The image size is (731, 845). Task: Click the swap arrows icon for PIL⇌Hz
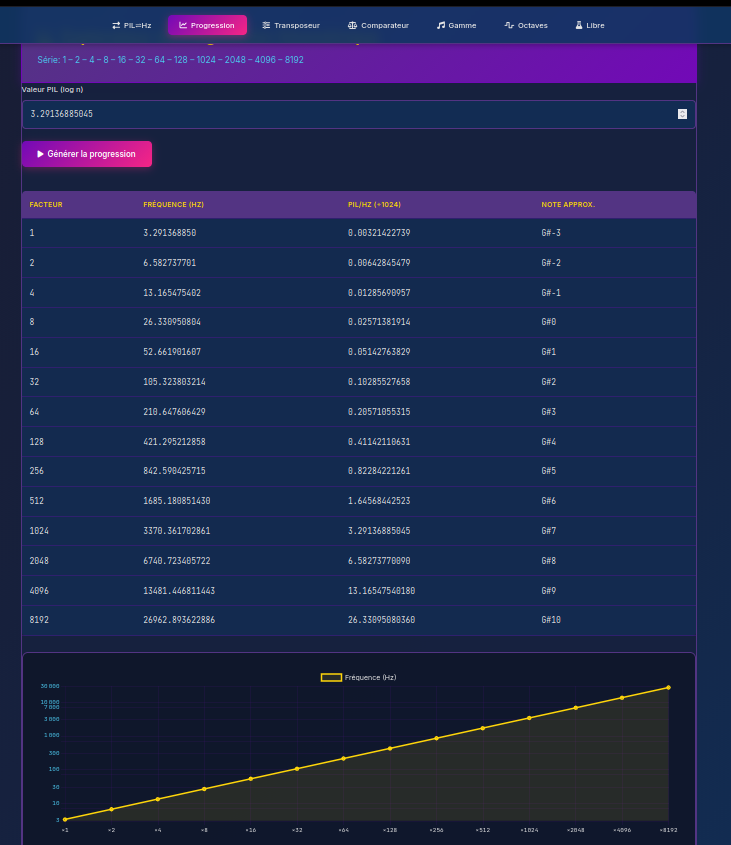(x=116, y=25)
